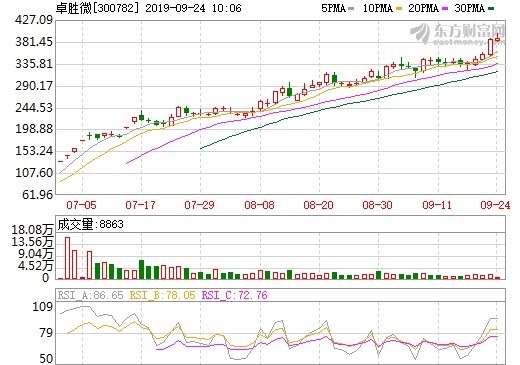Click the 13.56万 volume axis label

tap(32, 242)
